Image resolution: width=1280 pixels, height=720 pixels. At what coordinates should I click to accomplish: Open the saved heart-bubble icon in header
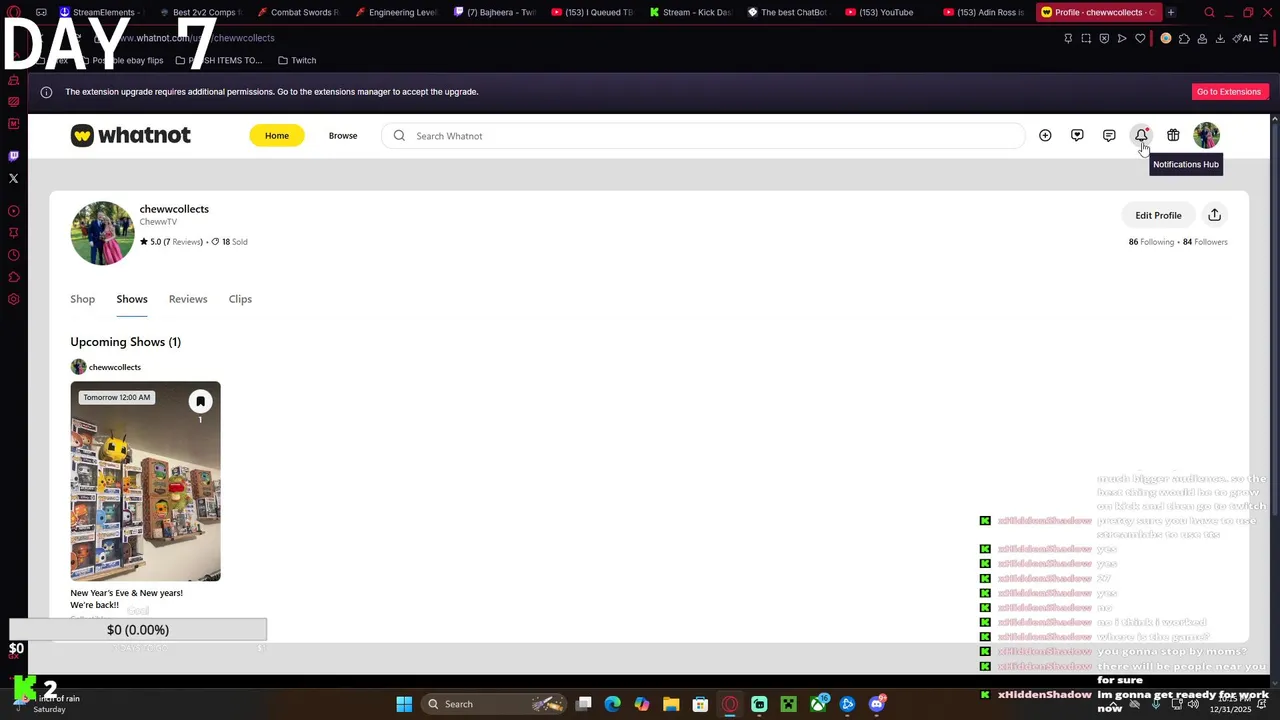(1077, 135)
